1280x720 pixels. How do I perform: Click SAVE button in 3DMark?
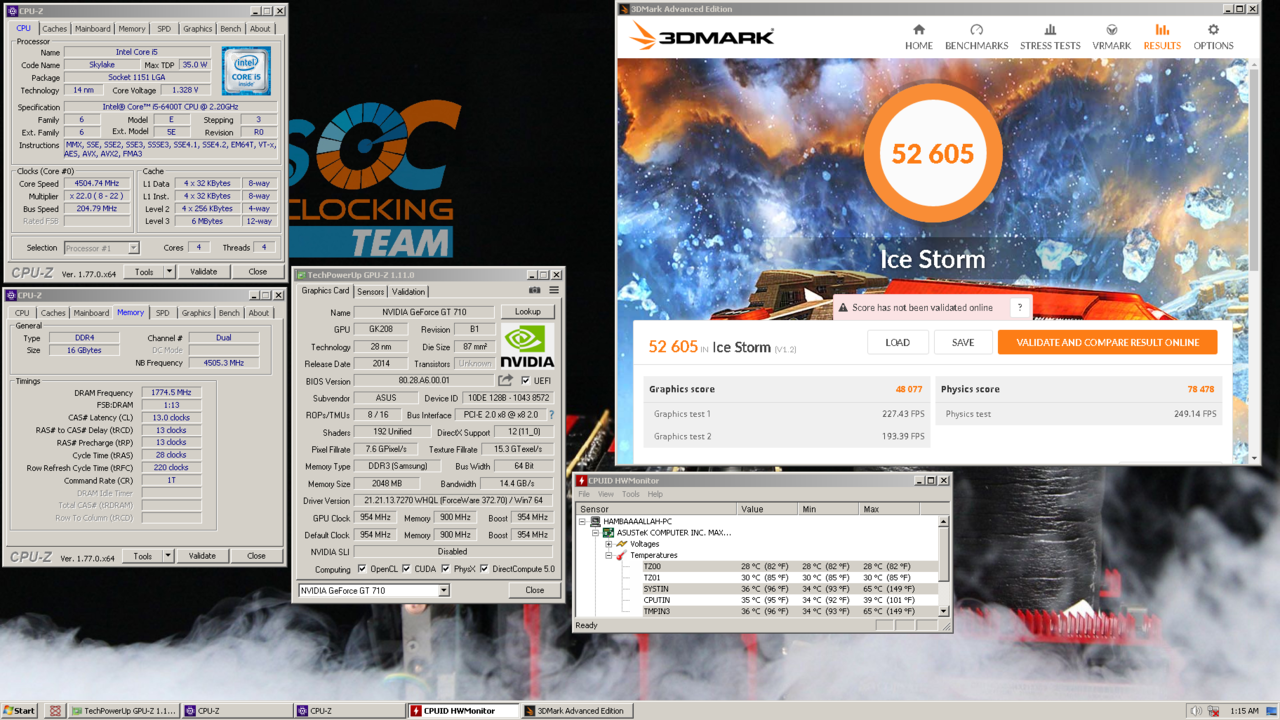(x=963, y=342)
